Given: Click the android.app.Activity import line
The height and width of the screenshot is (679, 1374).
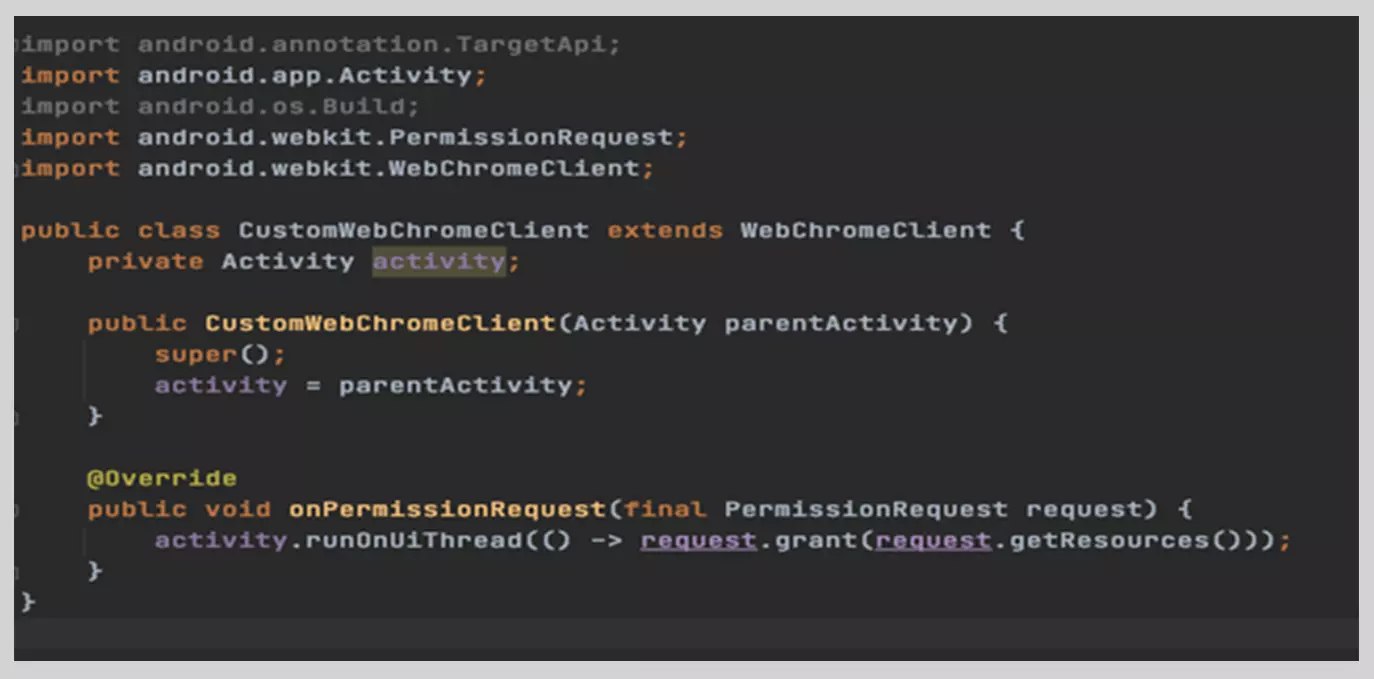Looking at the screenshot, I should tap(254, 75).
